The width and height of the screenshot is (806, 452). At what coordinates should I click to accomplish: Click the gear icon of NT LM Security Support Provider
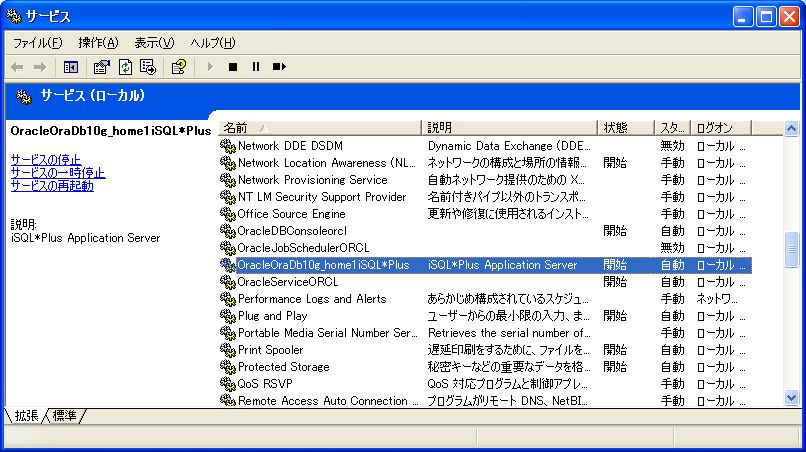click(x=227, y=197)
